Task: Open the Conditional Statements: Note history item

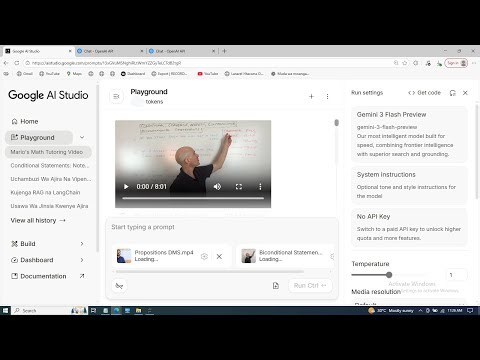Action: click(x=49, y=166)
